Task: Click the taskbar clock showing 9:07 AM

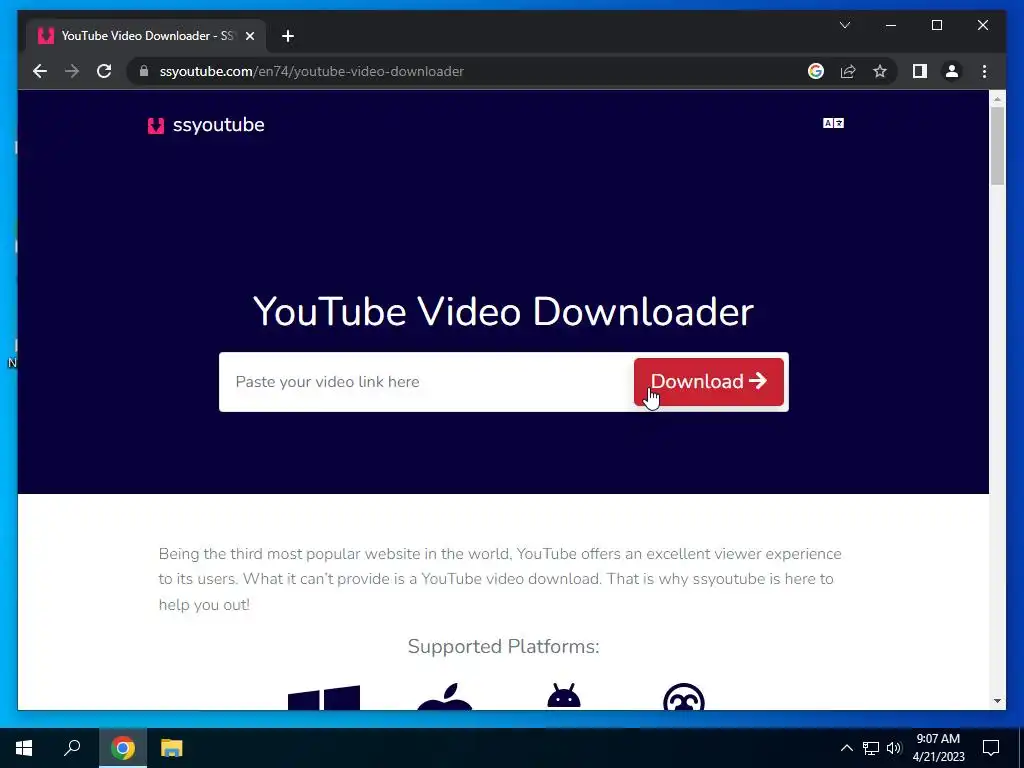Action: click(x=938, y=748)
